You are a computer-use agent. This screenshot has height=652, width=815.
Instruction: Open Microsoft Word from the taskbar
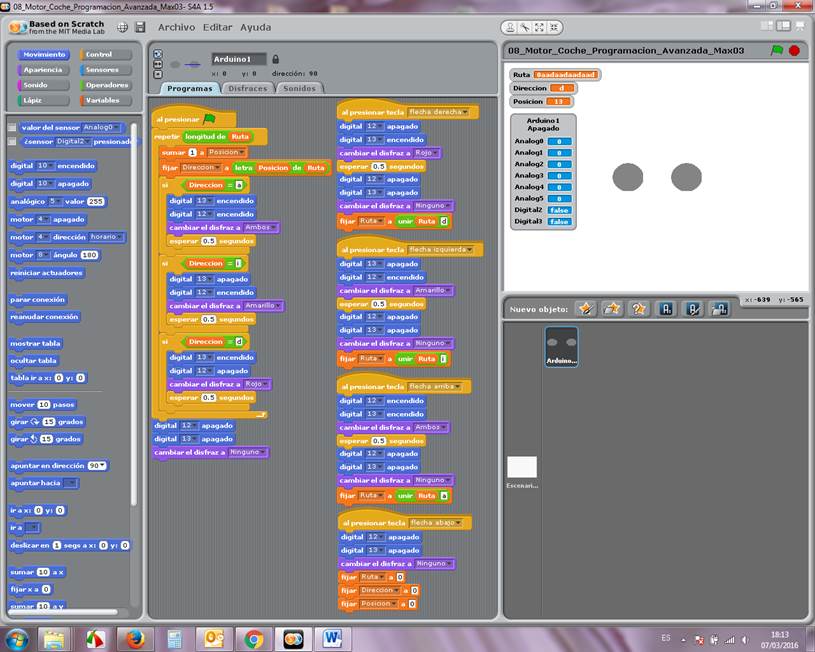click(332, 639)
